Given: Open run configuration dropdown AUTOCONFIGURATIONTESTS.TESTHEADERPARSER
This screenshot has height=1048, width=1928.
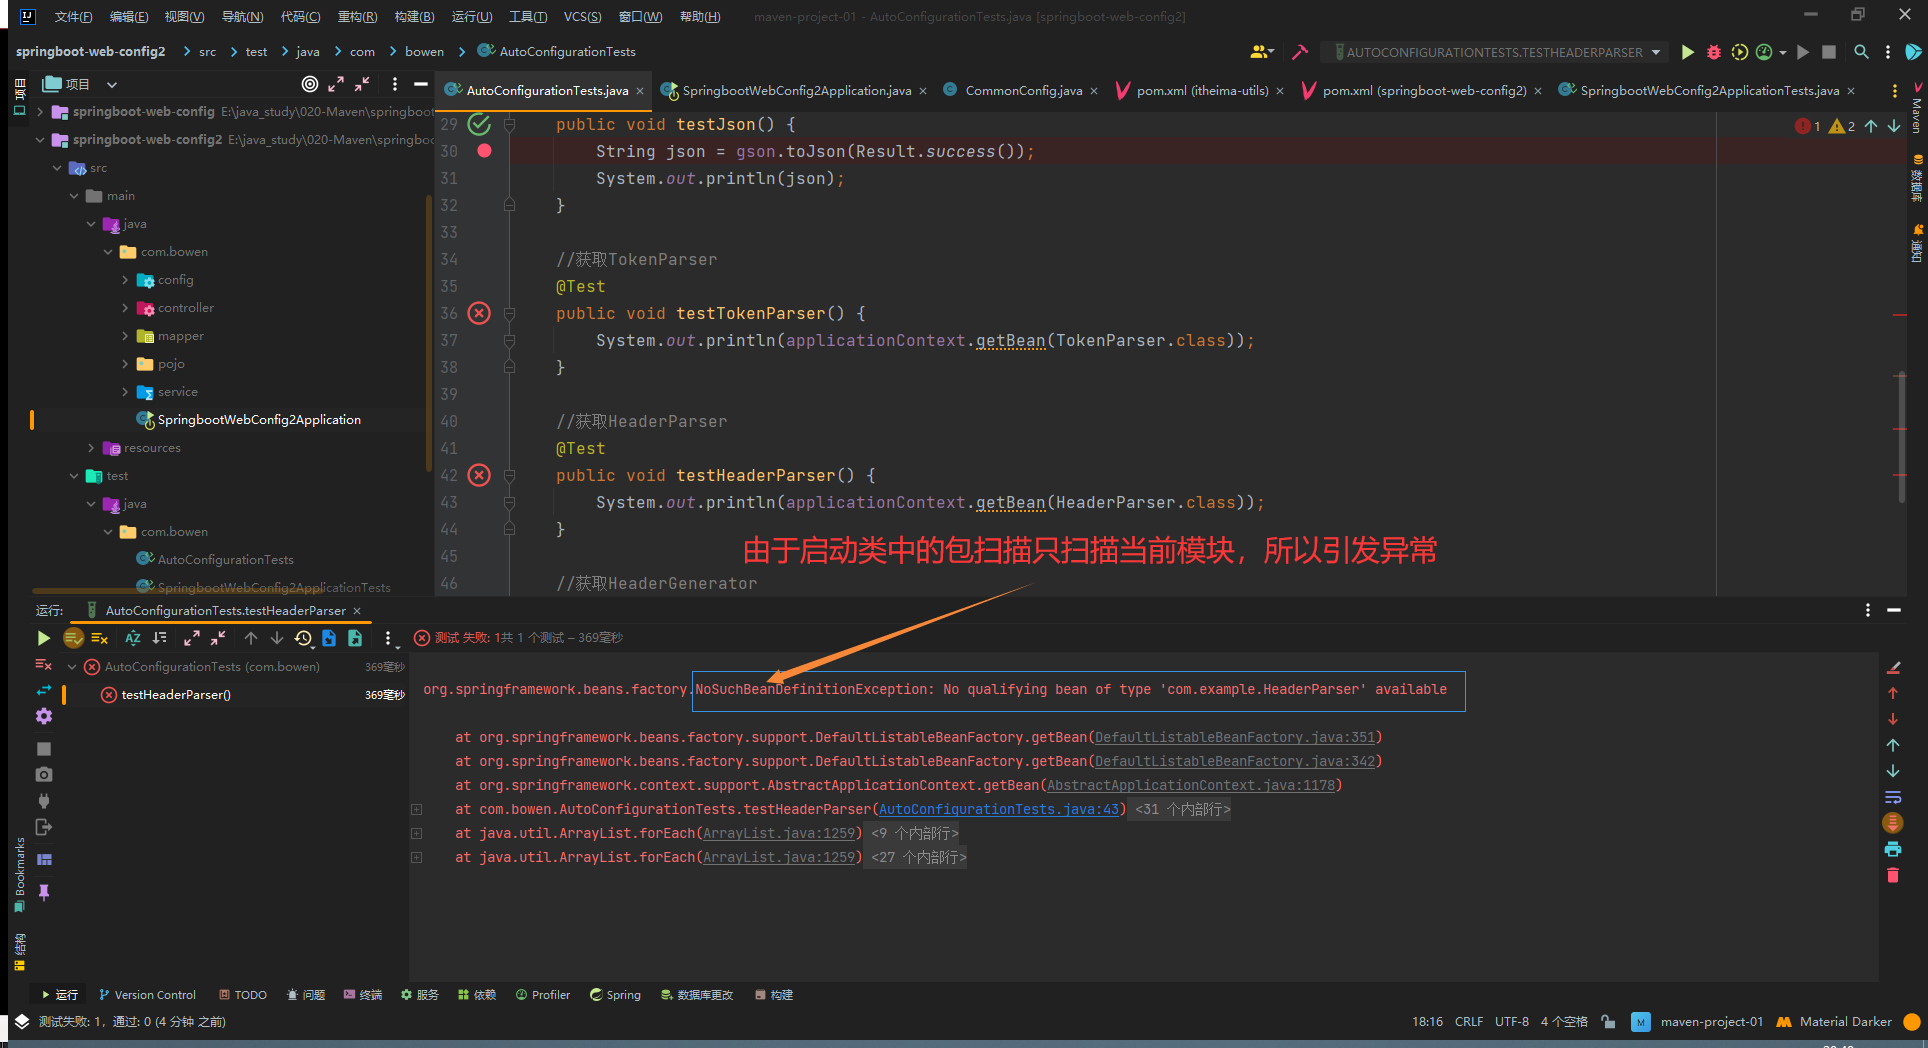Looking at the screenshot, I should tap(1497, 52).
